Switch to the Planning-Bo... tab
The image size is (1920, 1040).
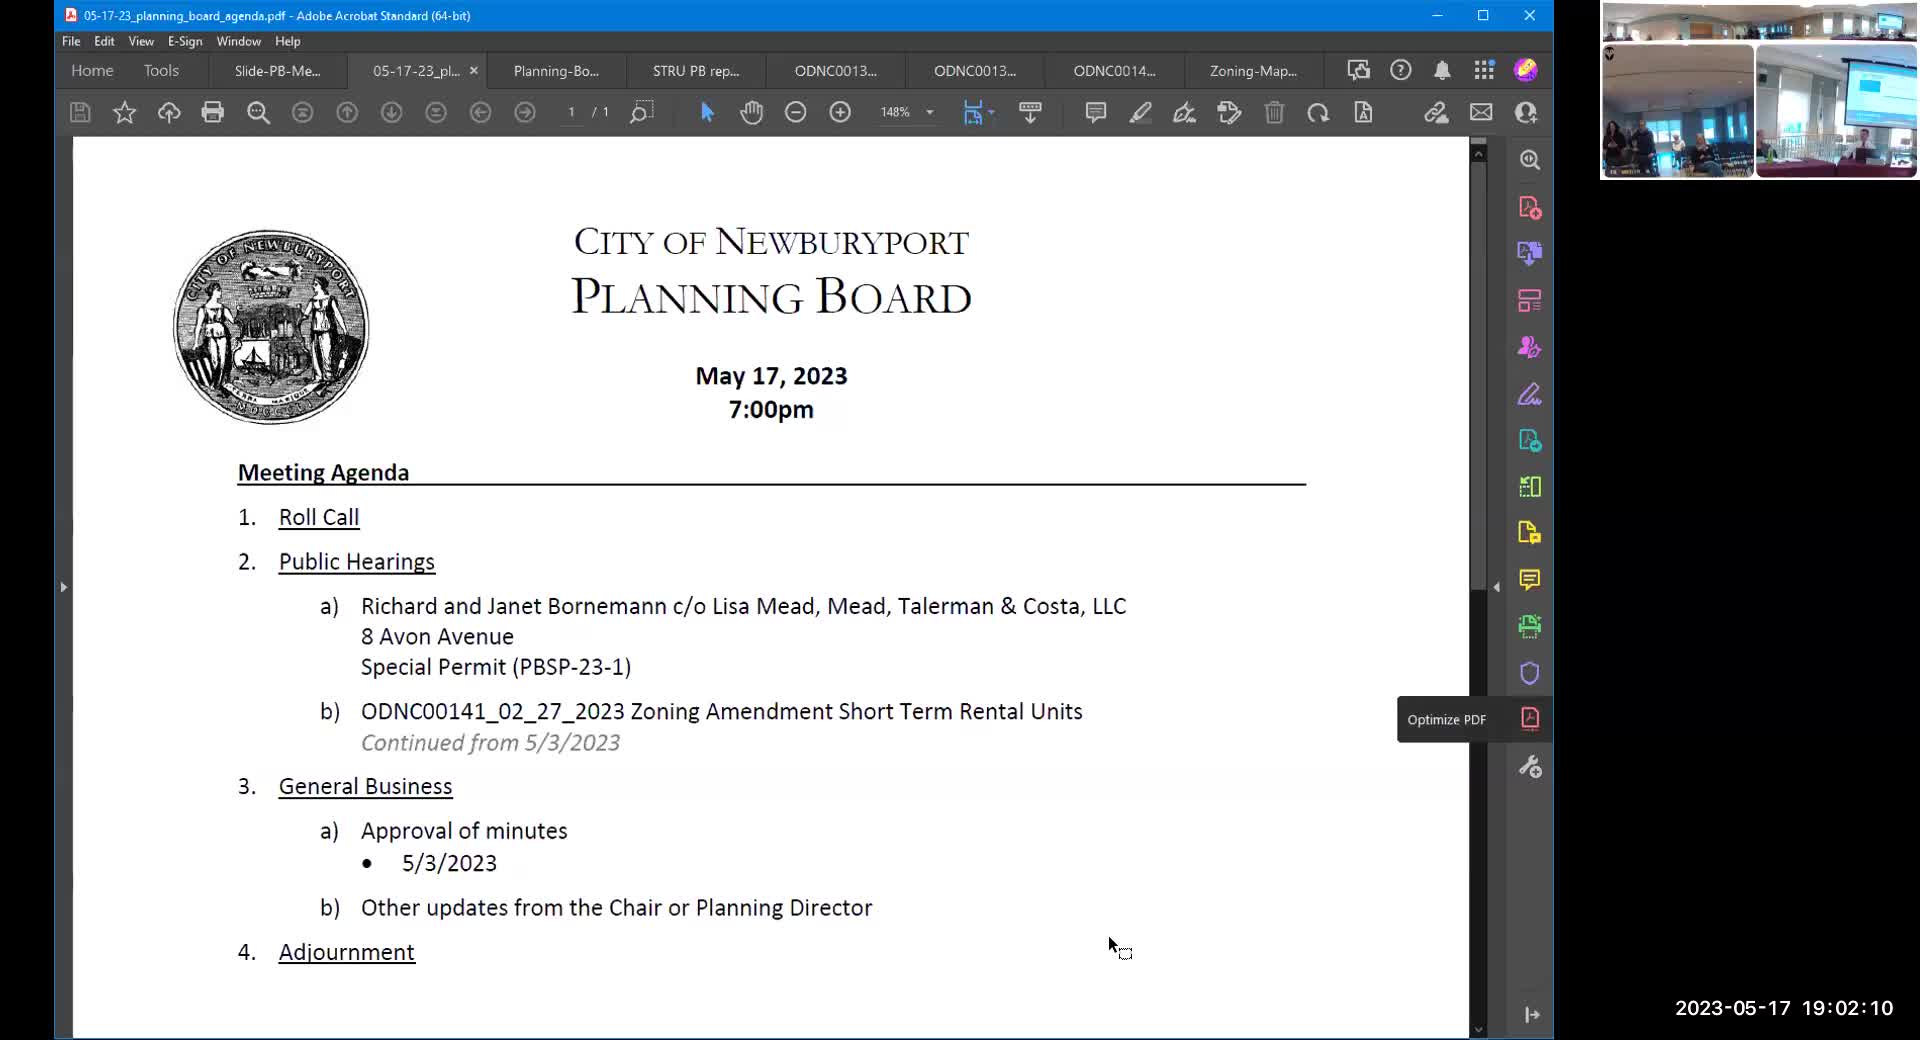coord(556,71)
